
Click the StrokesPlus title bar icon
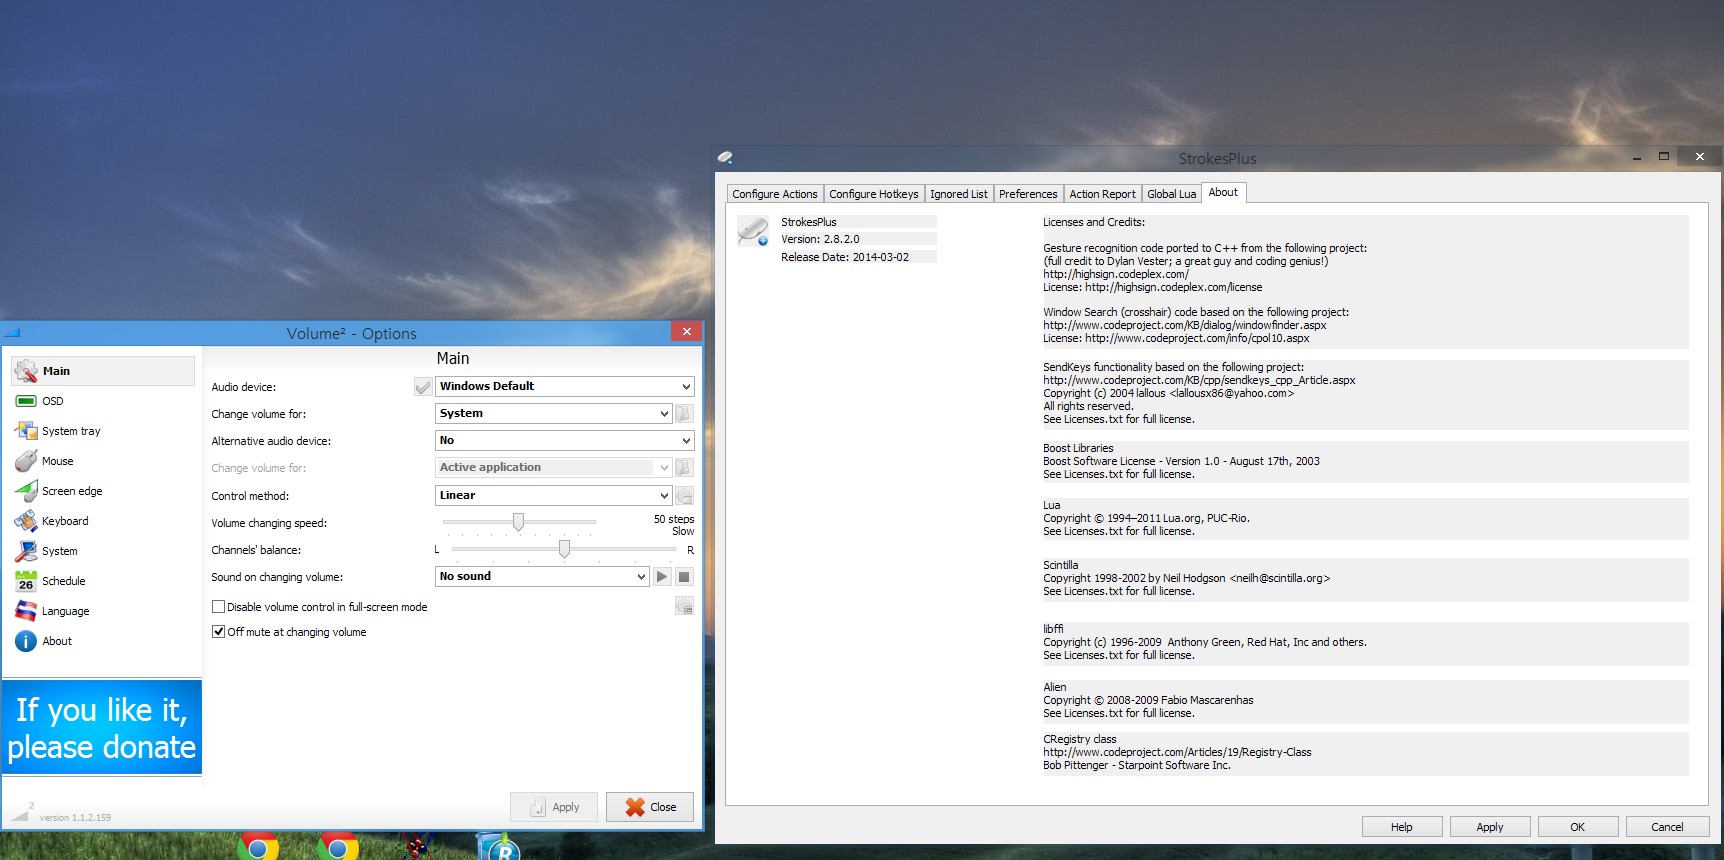pos(725,157)
